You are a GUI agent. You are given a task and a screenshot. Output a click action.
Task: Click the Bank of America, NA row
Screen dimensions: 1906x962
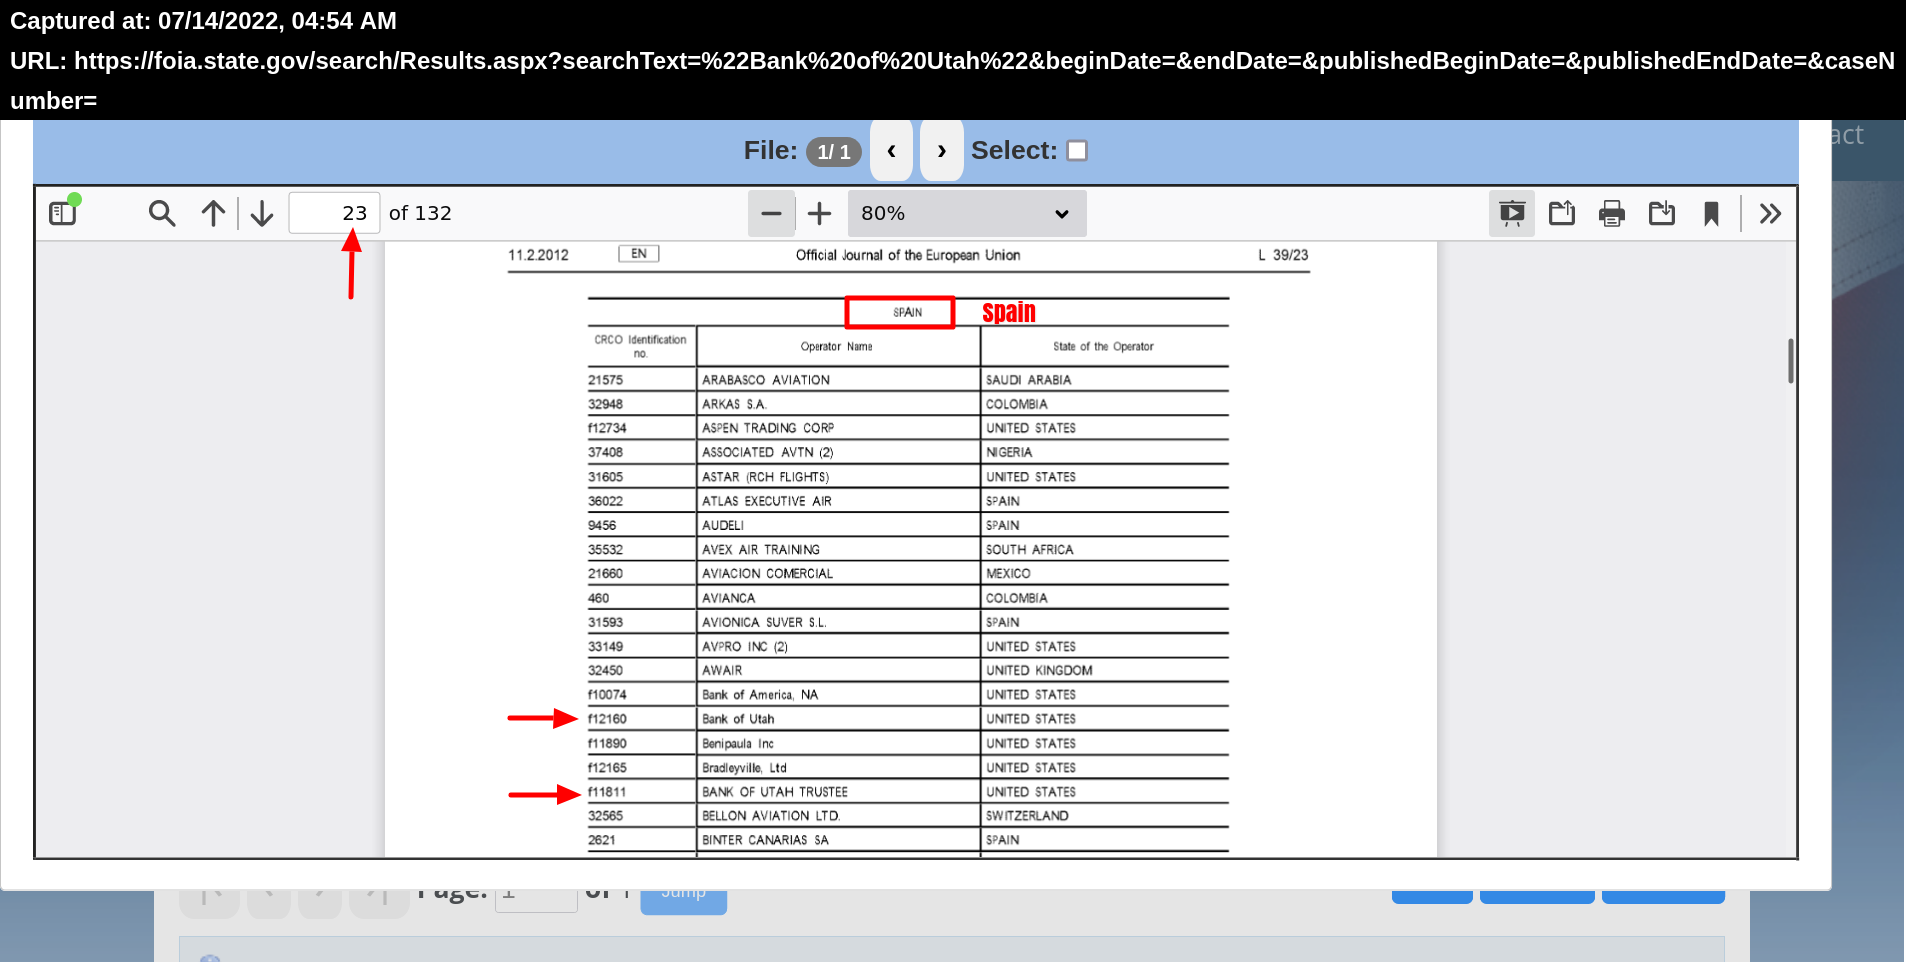(x=908, y=695)
